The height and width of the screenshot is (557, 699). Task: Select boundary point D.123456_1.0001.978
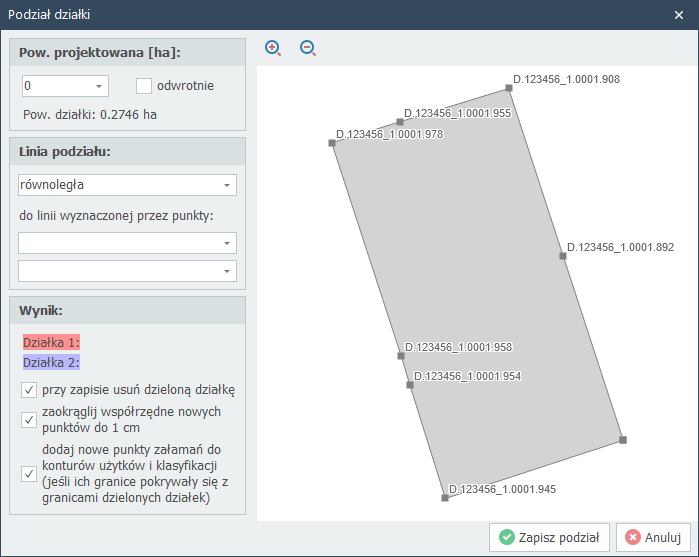tap(332, 143)
